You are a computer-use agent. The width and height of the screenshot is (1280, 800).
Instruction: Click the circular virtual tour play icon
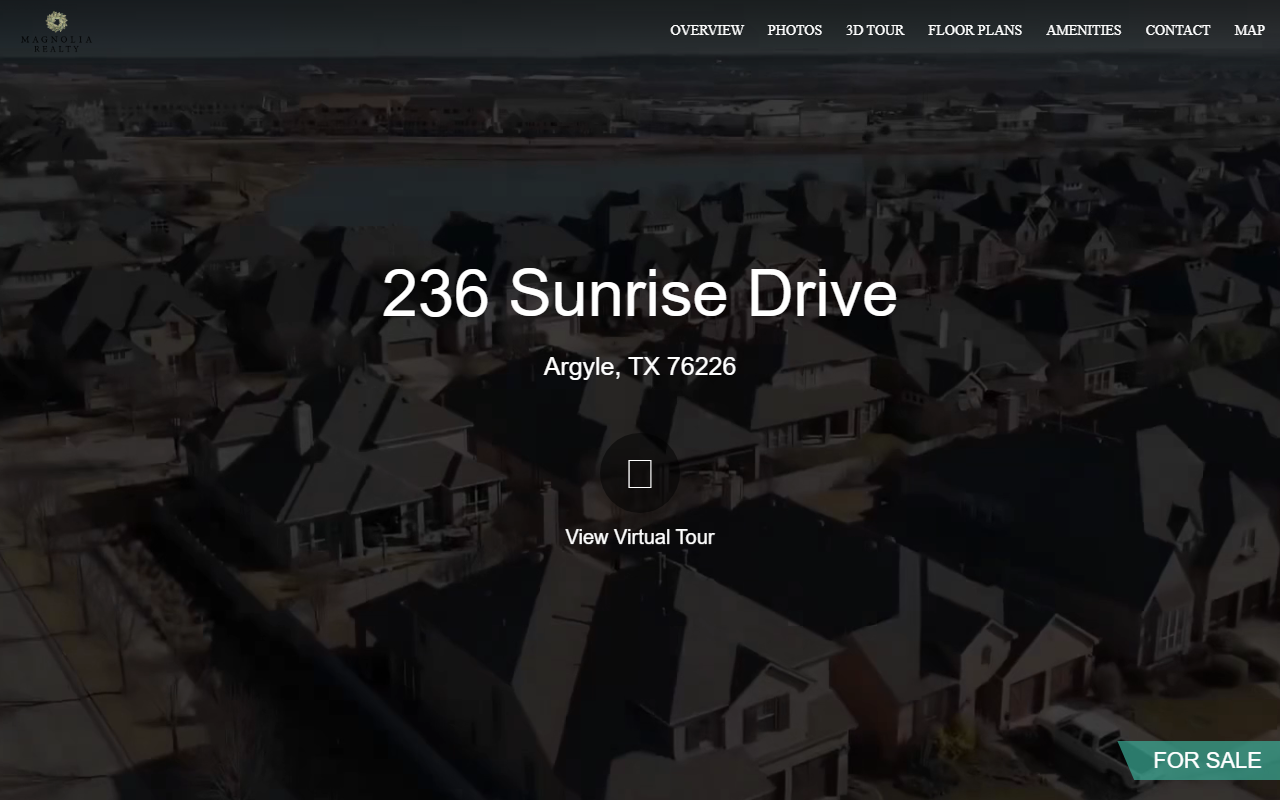point(640,474)
